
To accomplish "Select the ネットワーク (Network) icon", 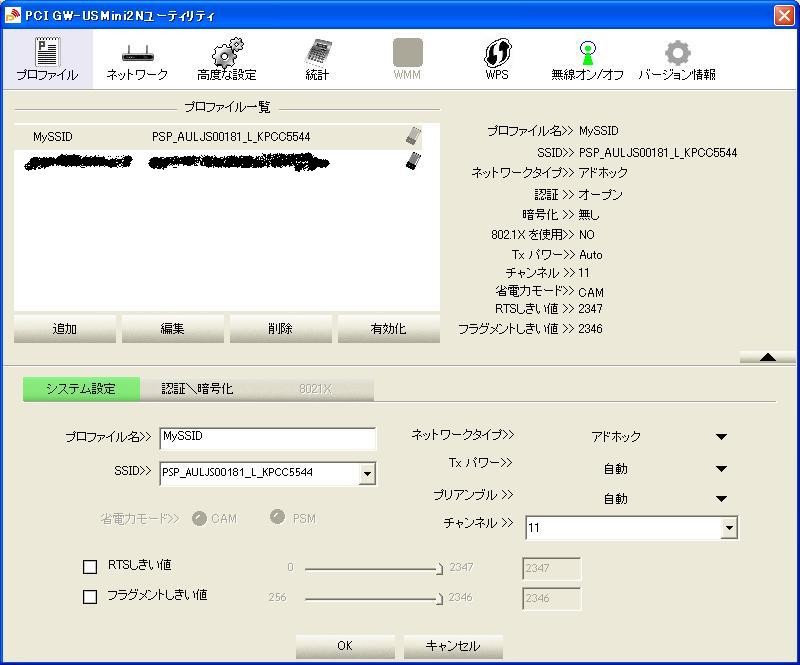I will click(x=135, y=57).
